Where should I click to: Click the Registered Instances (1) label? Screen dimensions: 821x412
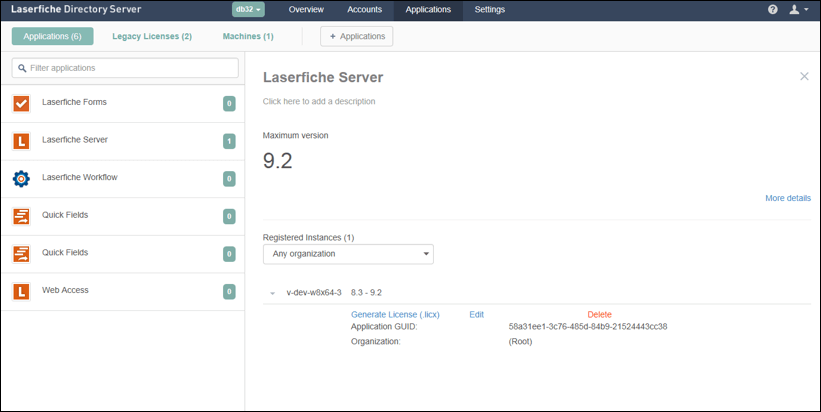[x=308, y=238]
